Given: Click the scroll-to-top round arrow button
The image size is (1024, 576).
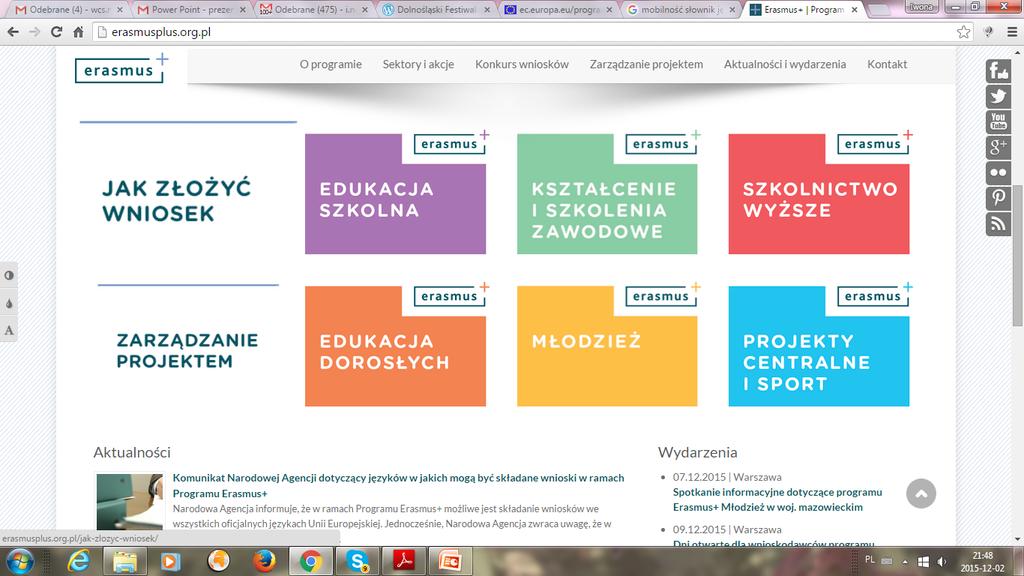Looking at the screenshot, I should (921, 494).
